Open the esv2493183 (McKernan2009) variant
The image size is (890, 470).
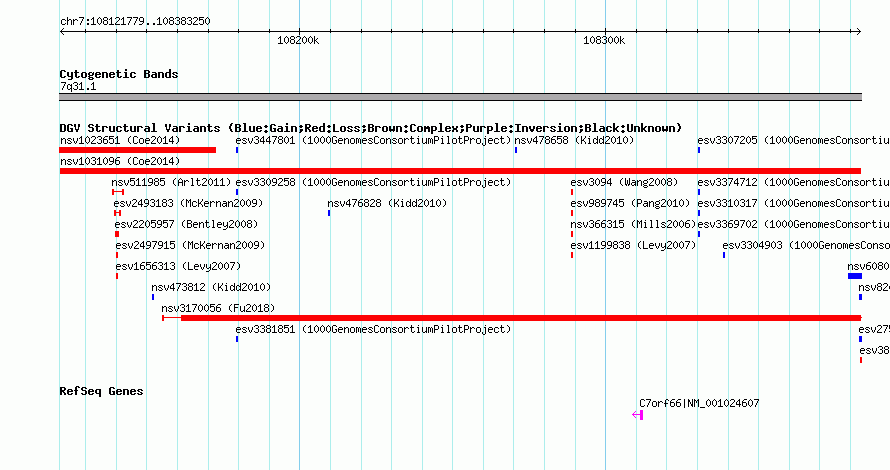(x=188, y=203)
